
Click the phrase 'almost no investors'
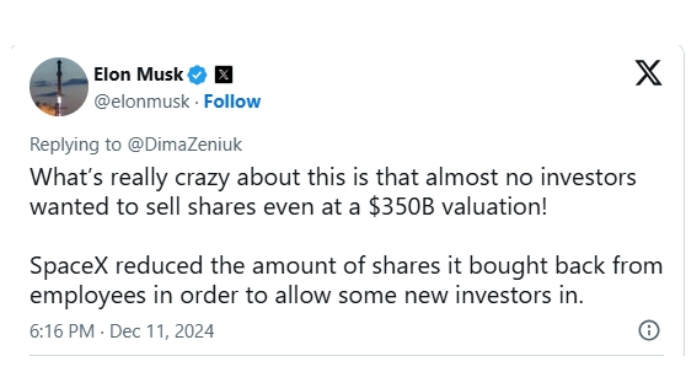531,177
